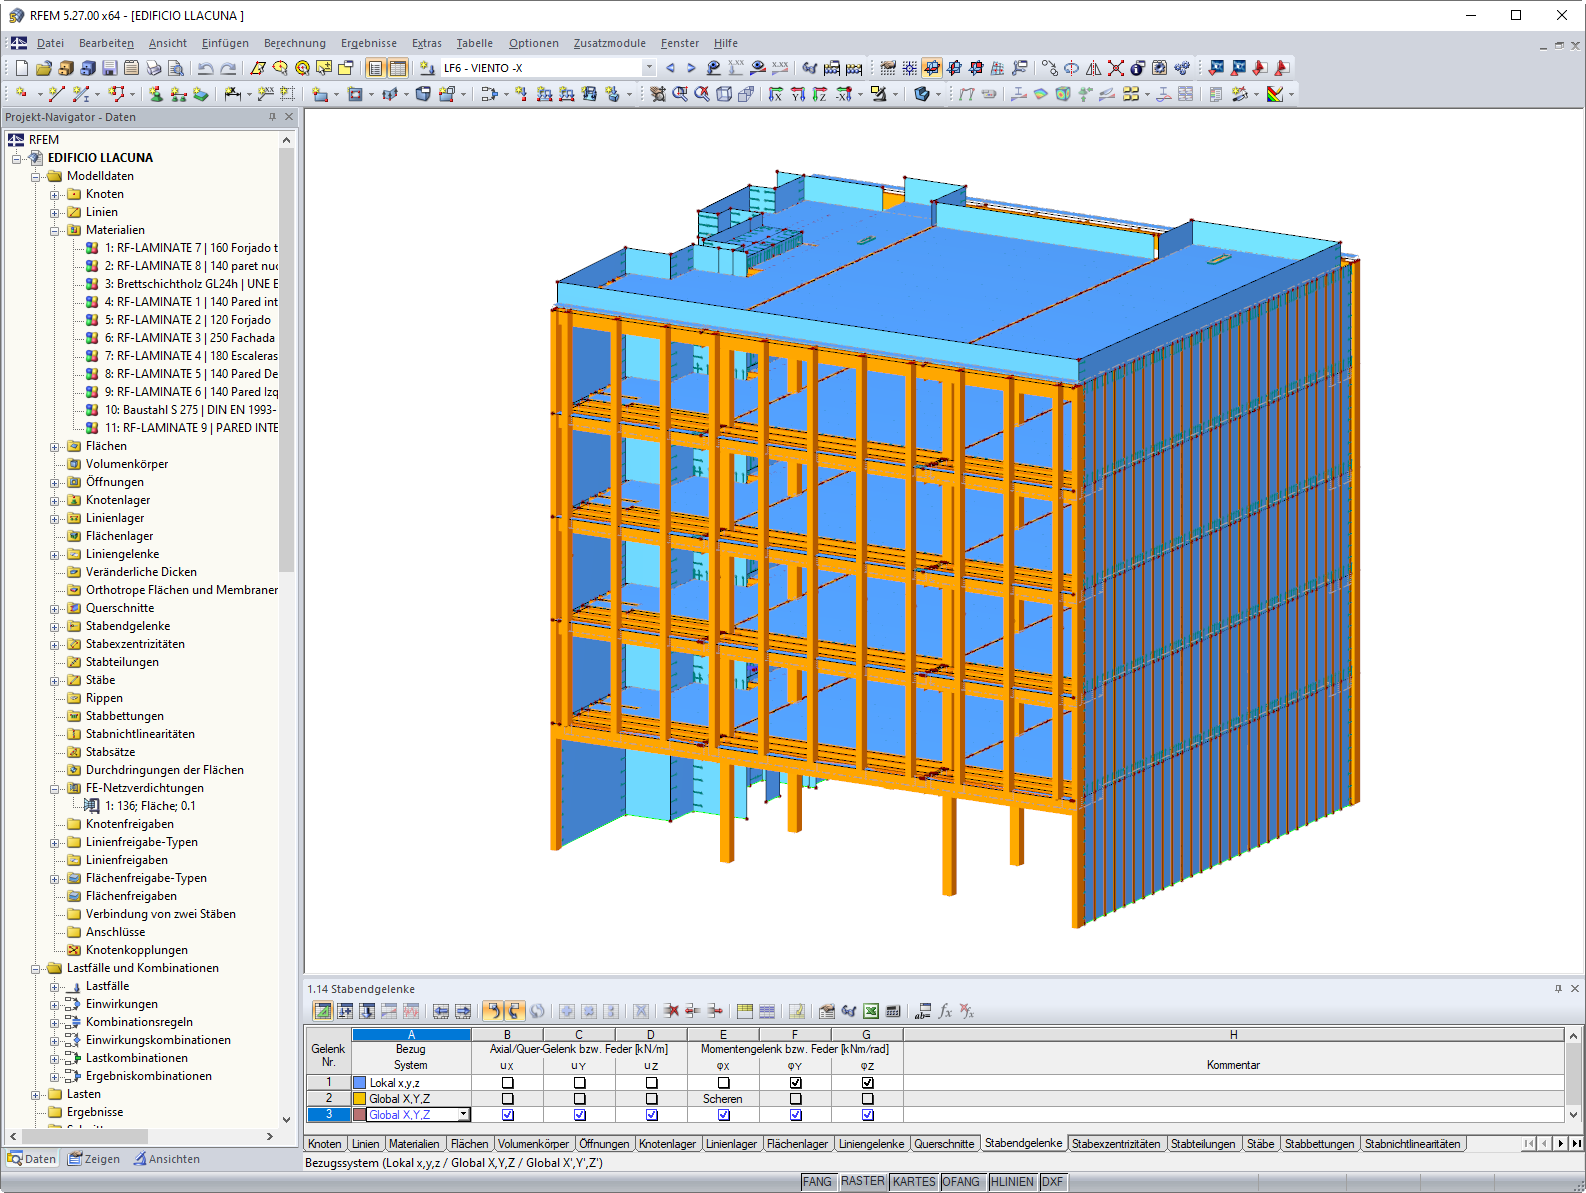This screenshot has width=1586, height=1193.
Task: Toggle the OFANG status bar button
Action: coord(961,1182)
